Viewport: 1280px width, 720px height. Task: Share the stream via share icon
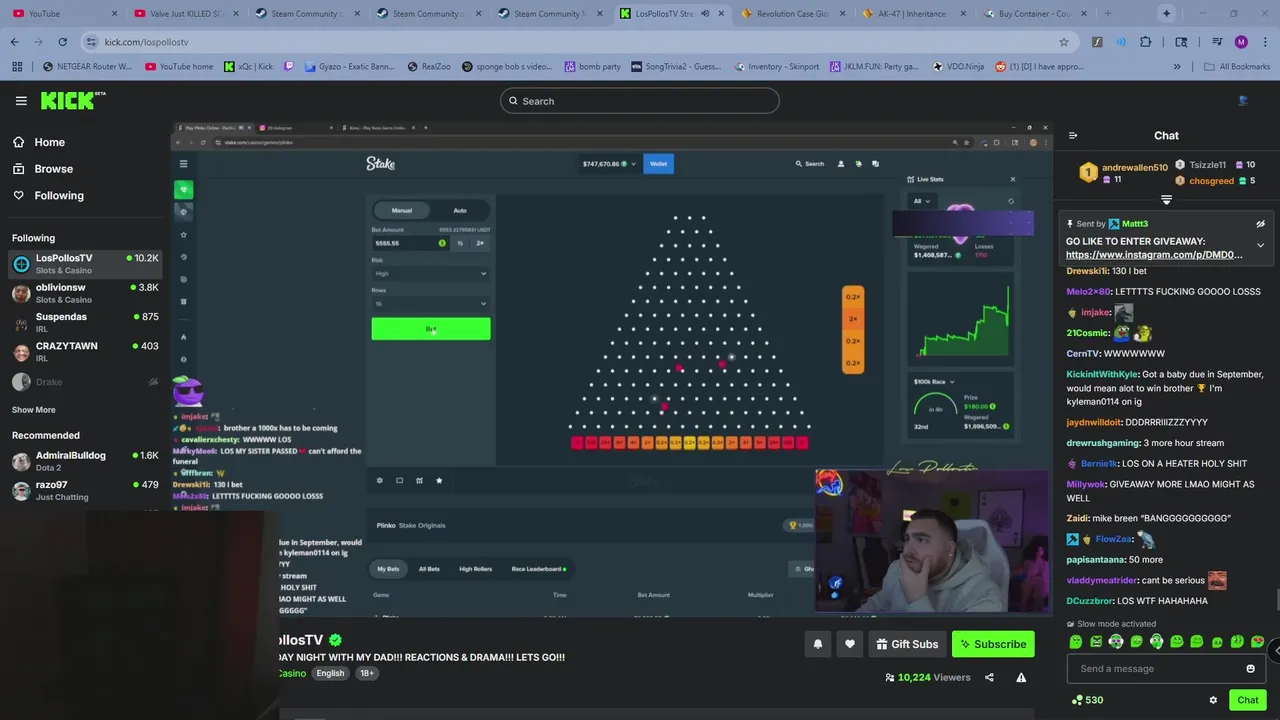pyautogui.click(x=989, y=677)
